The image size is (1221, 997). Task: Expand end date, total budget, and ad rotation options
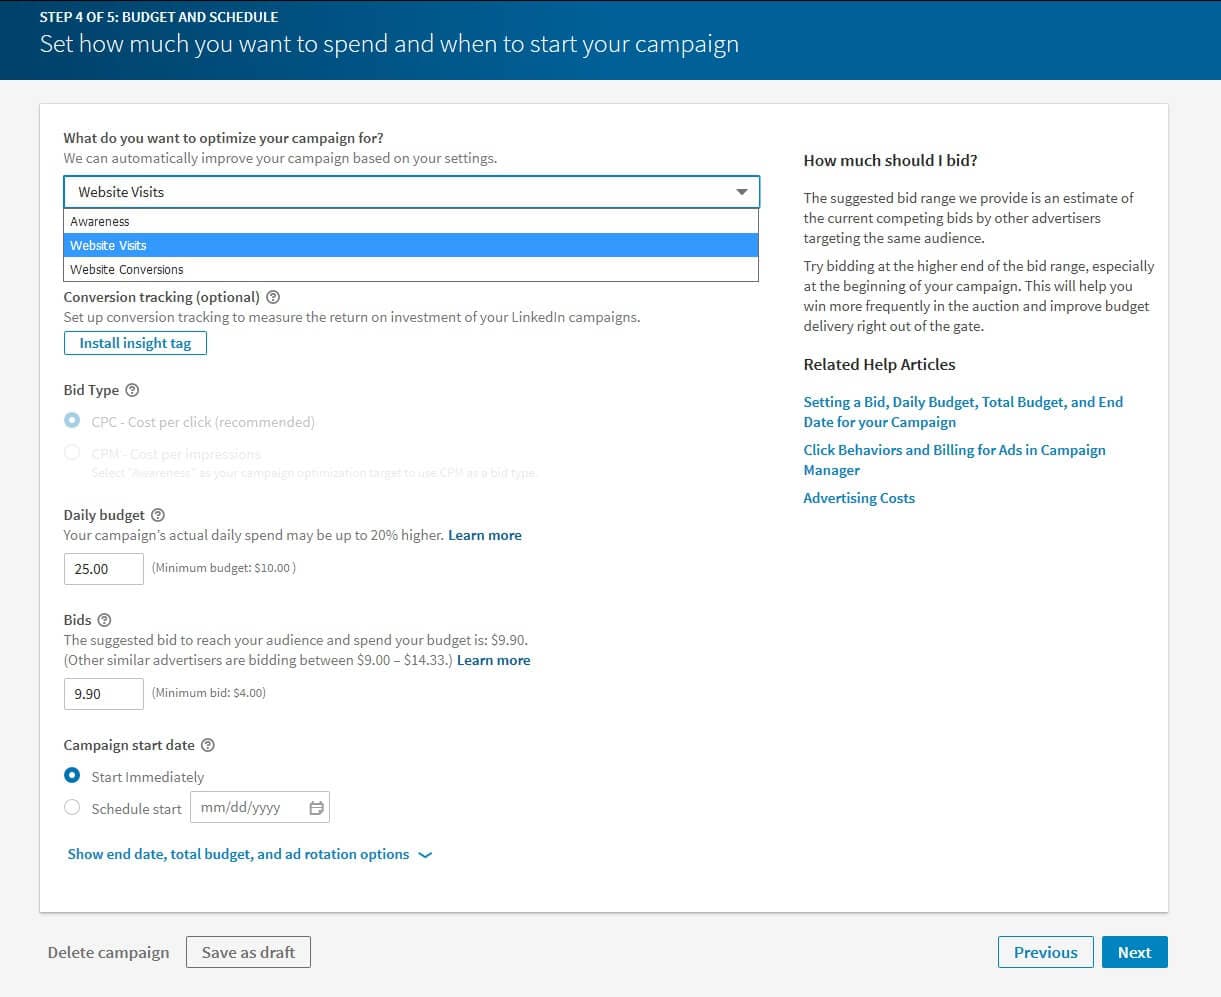point(236,854)
